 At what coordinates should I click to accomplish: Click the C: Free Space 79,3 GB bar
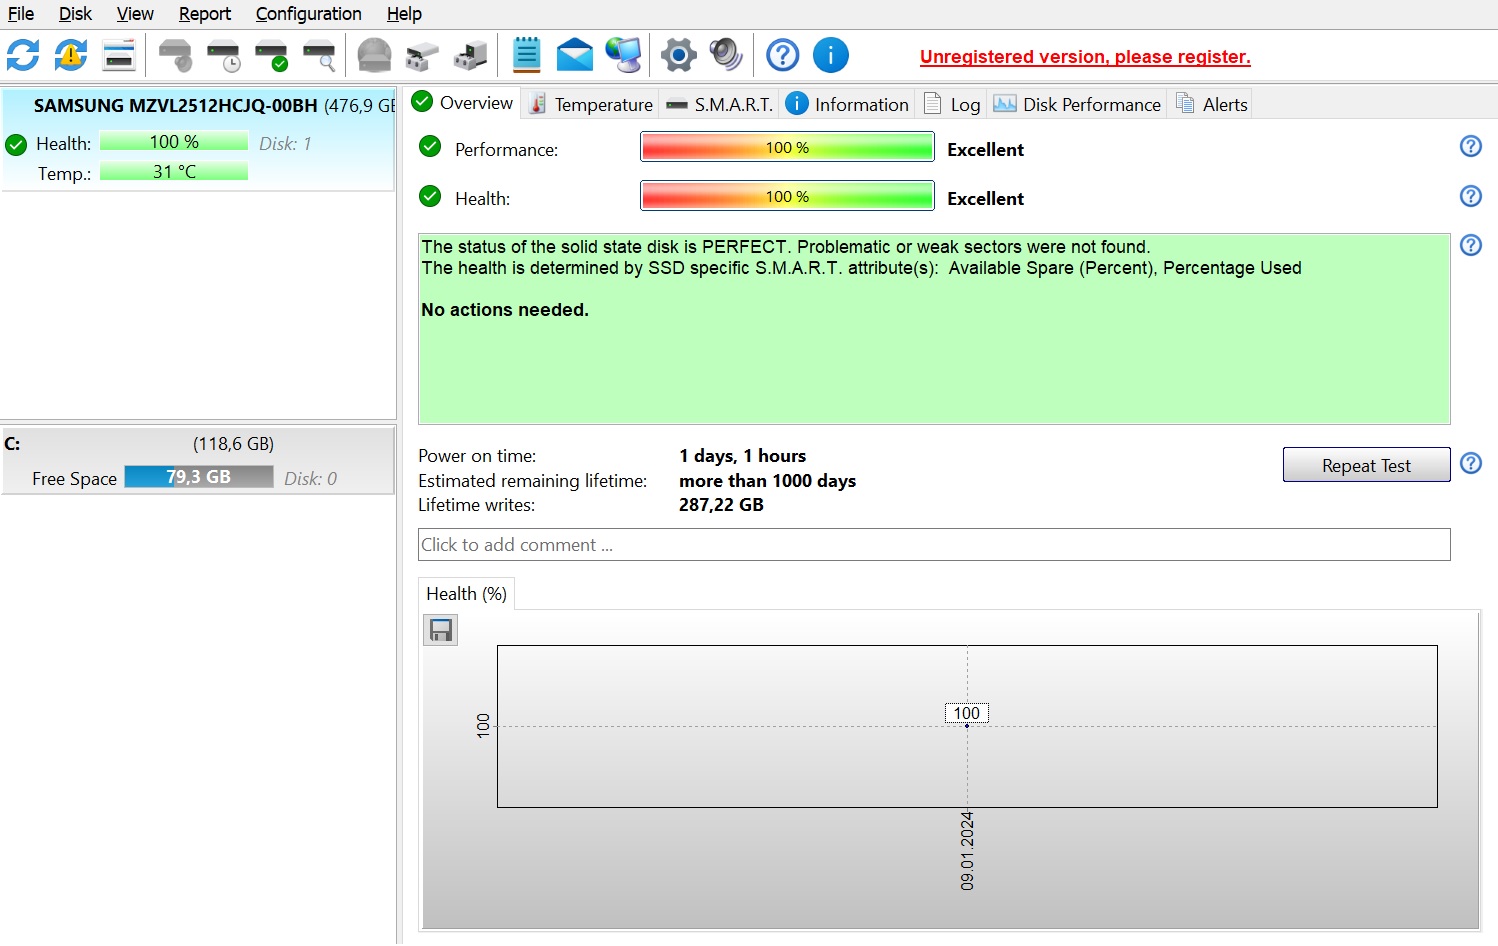[x=198, y=477]
